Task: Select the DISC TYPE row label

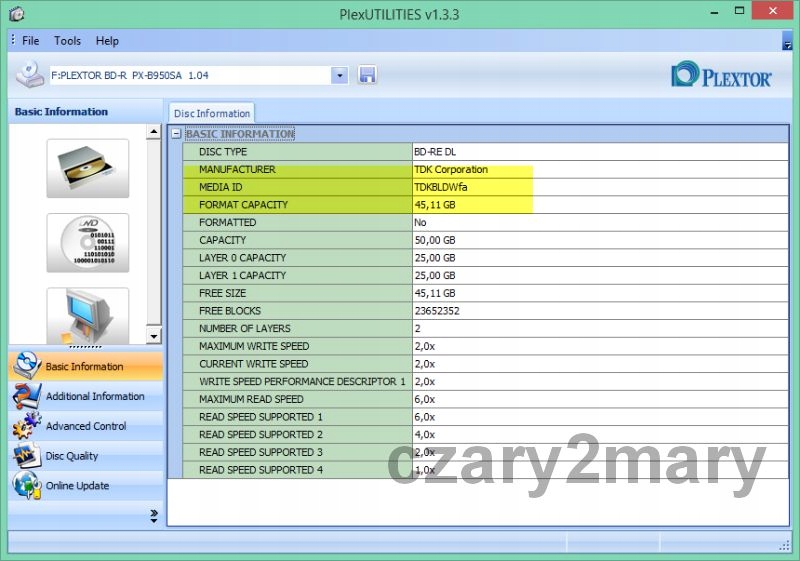Action: pyautogui.click(x=223, y=152)
